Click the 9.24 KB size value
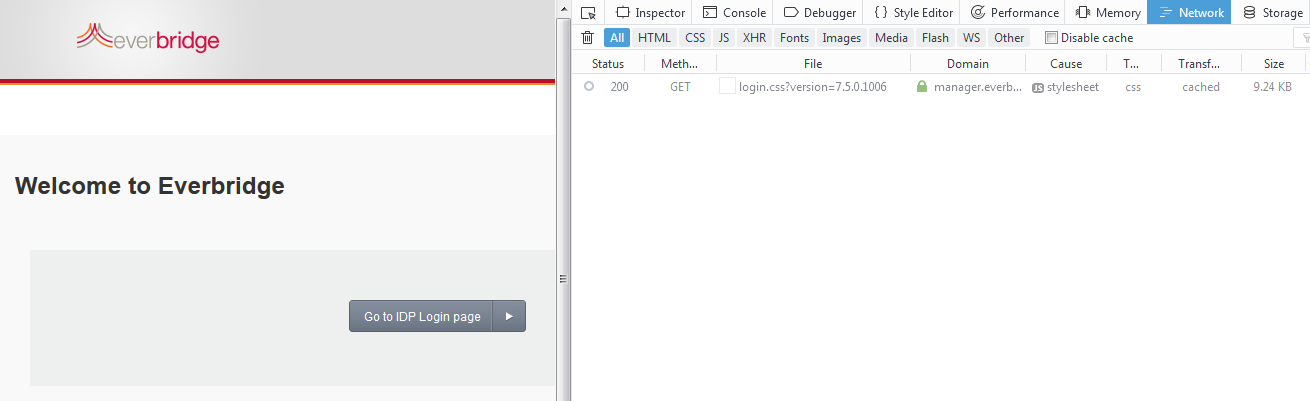The width and height of the screenshot is (1310, 401). tap(1272, 87)
